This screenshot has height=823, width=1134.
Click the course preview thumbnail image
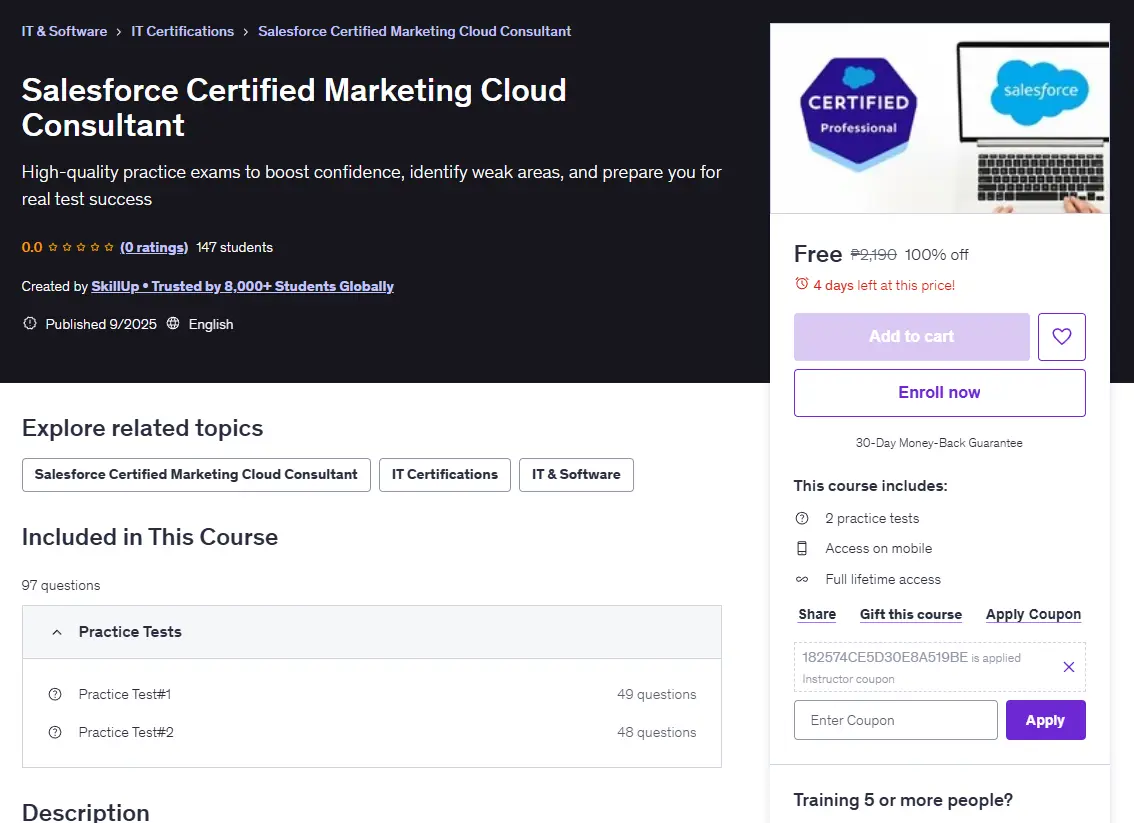tap(939, 119)
